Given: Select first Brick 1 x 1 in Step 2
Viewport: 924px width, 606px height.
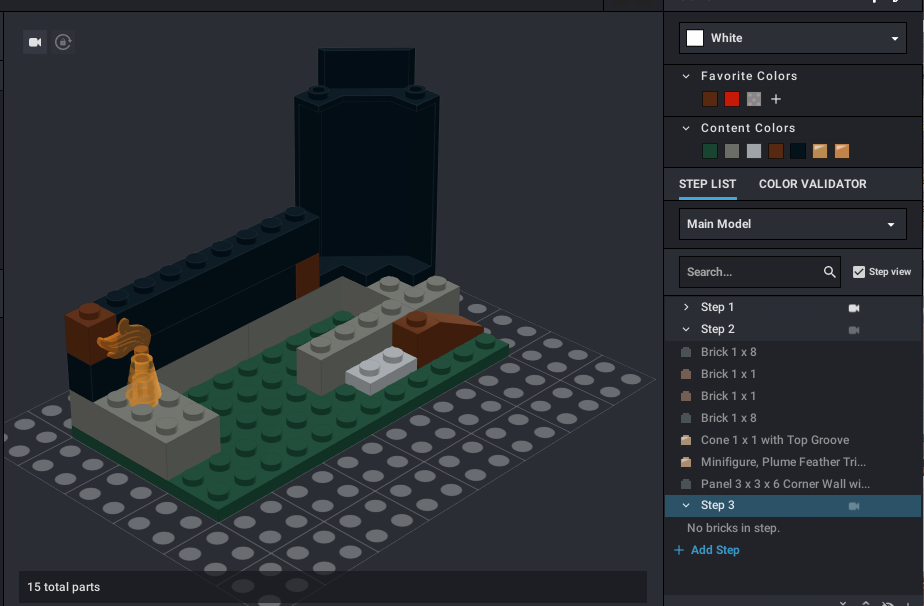Looking at the screenshot, I should [793, 374].
